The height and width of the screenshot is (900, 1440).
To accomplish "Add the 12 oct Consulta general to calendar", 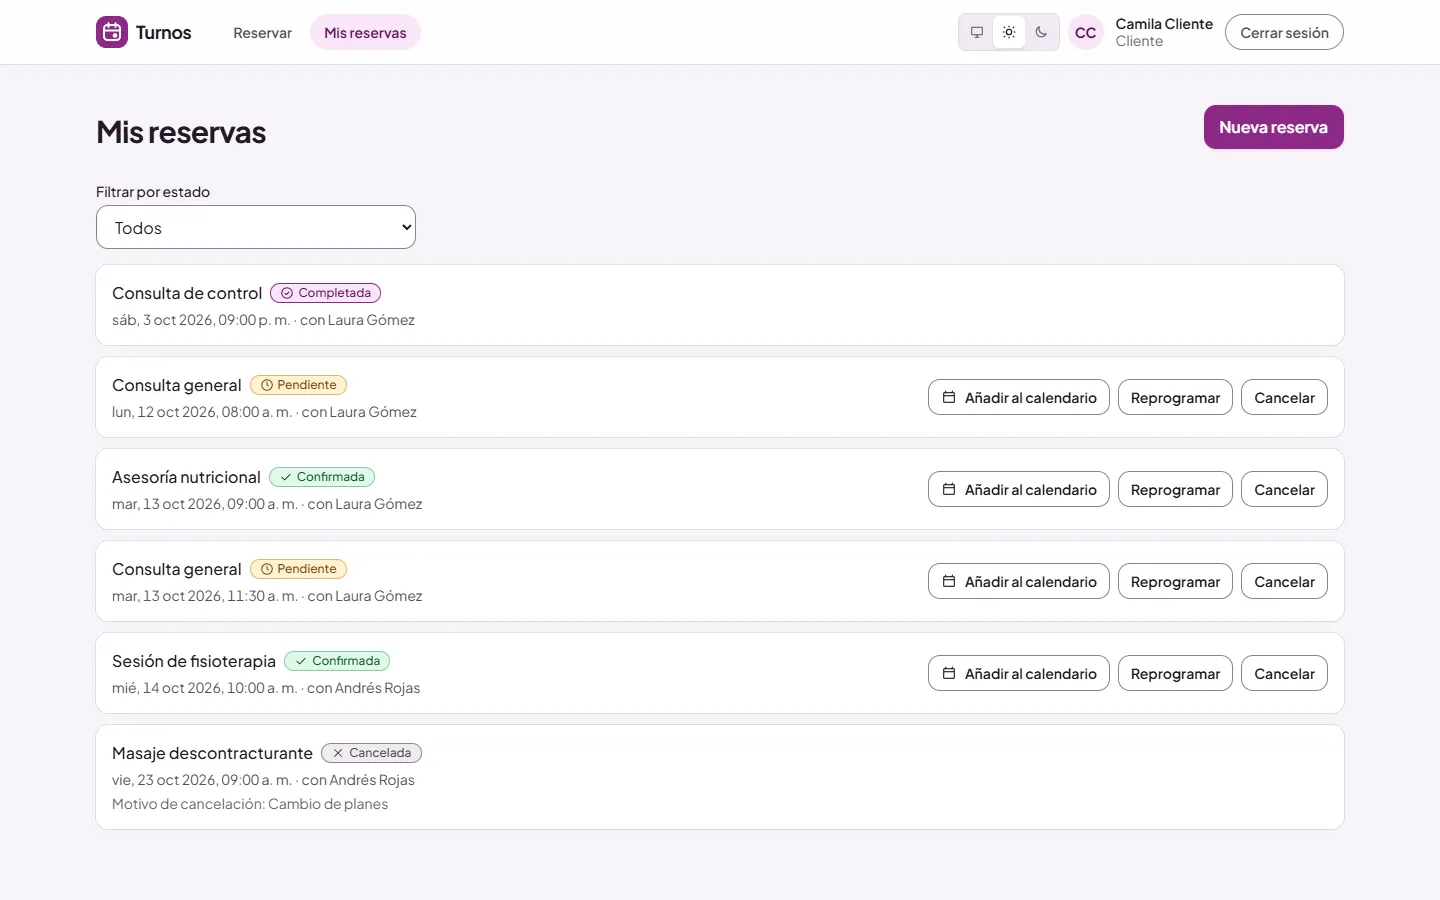I will (x=1019, y=397).
